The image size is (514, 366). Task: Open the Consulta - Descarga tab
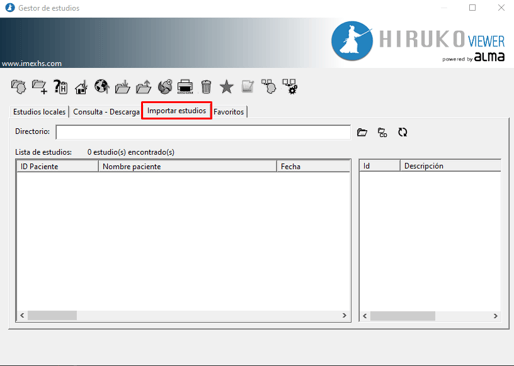click(x=106, y=112)
